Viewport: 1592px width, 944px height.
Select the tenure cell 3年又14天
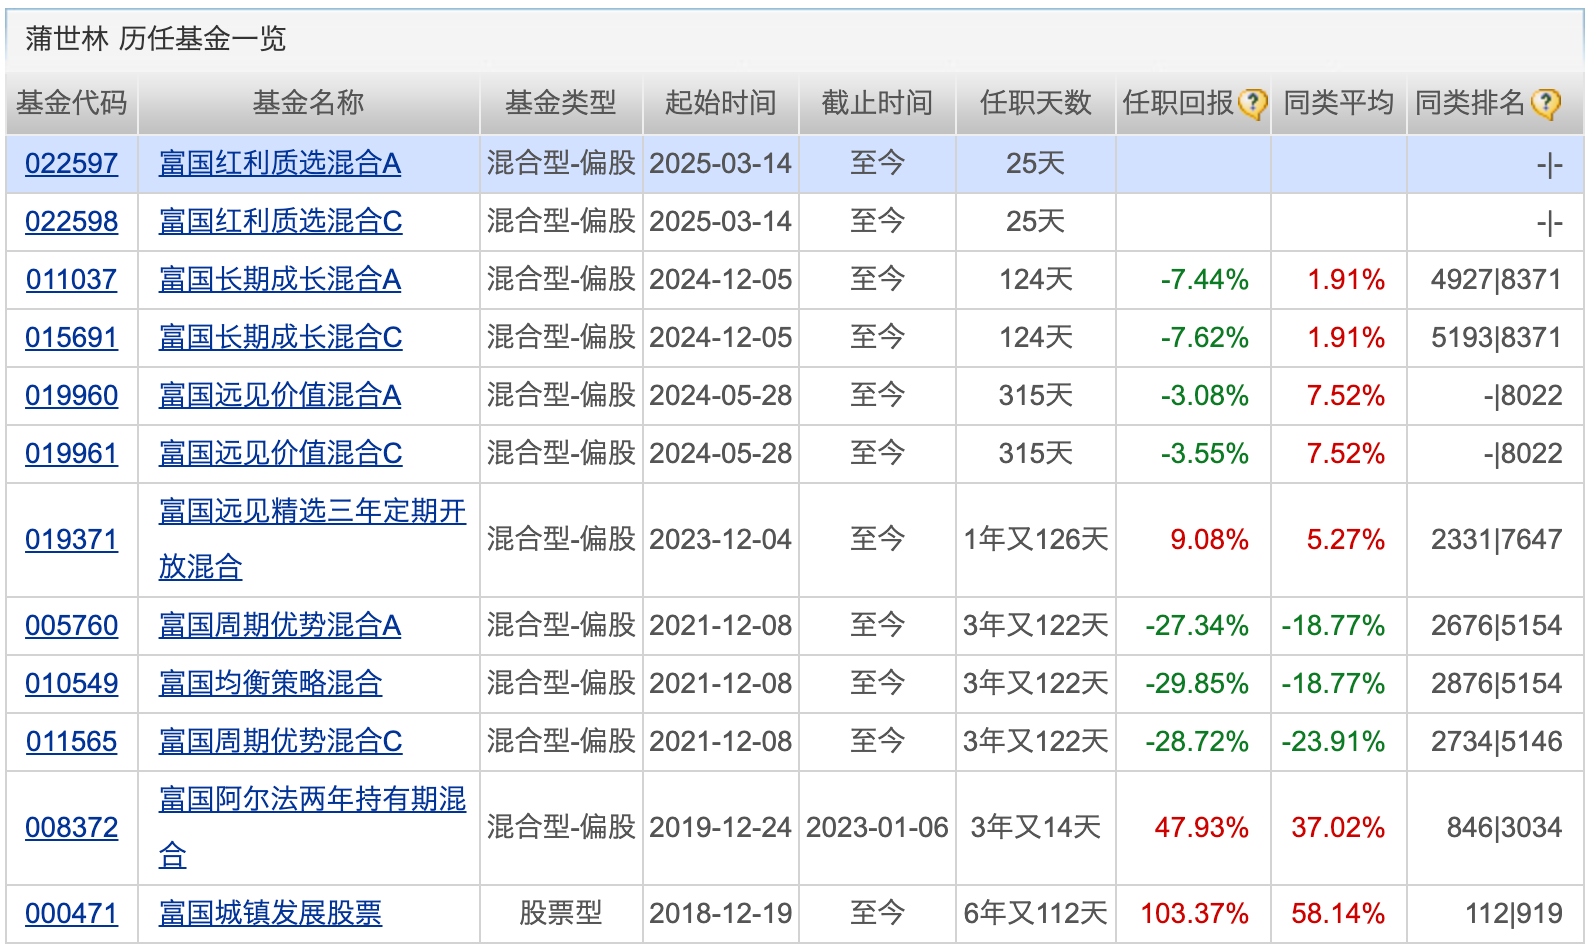tap(1035, 828)
